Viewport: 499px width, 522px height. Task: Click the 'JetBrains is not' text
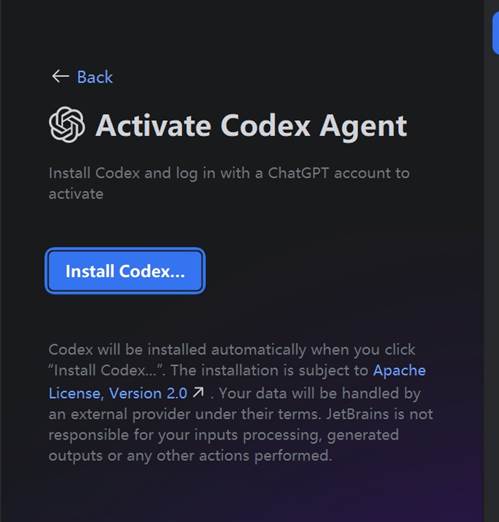(380, 414)
